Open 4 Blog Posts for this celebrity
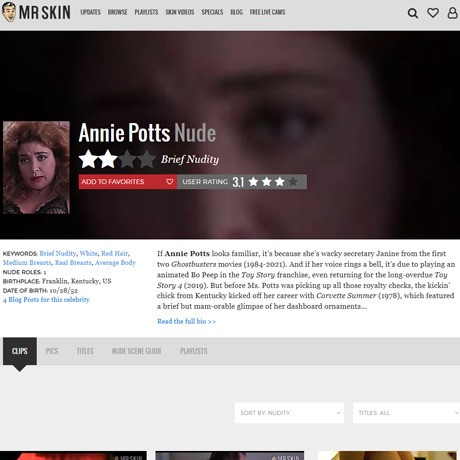This screenshot has height=460, width=460. coord(46,299)
